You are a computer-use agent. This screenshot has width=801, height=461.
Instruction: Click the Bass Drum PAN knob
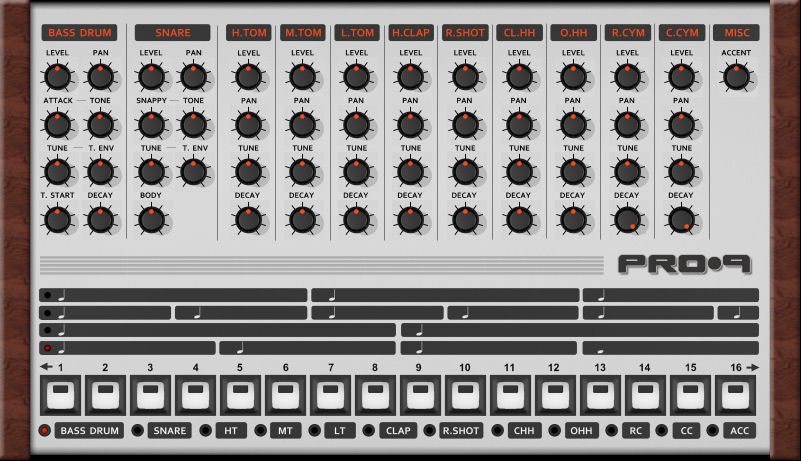point(100,77)
